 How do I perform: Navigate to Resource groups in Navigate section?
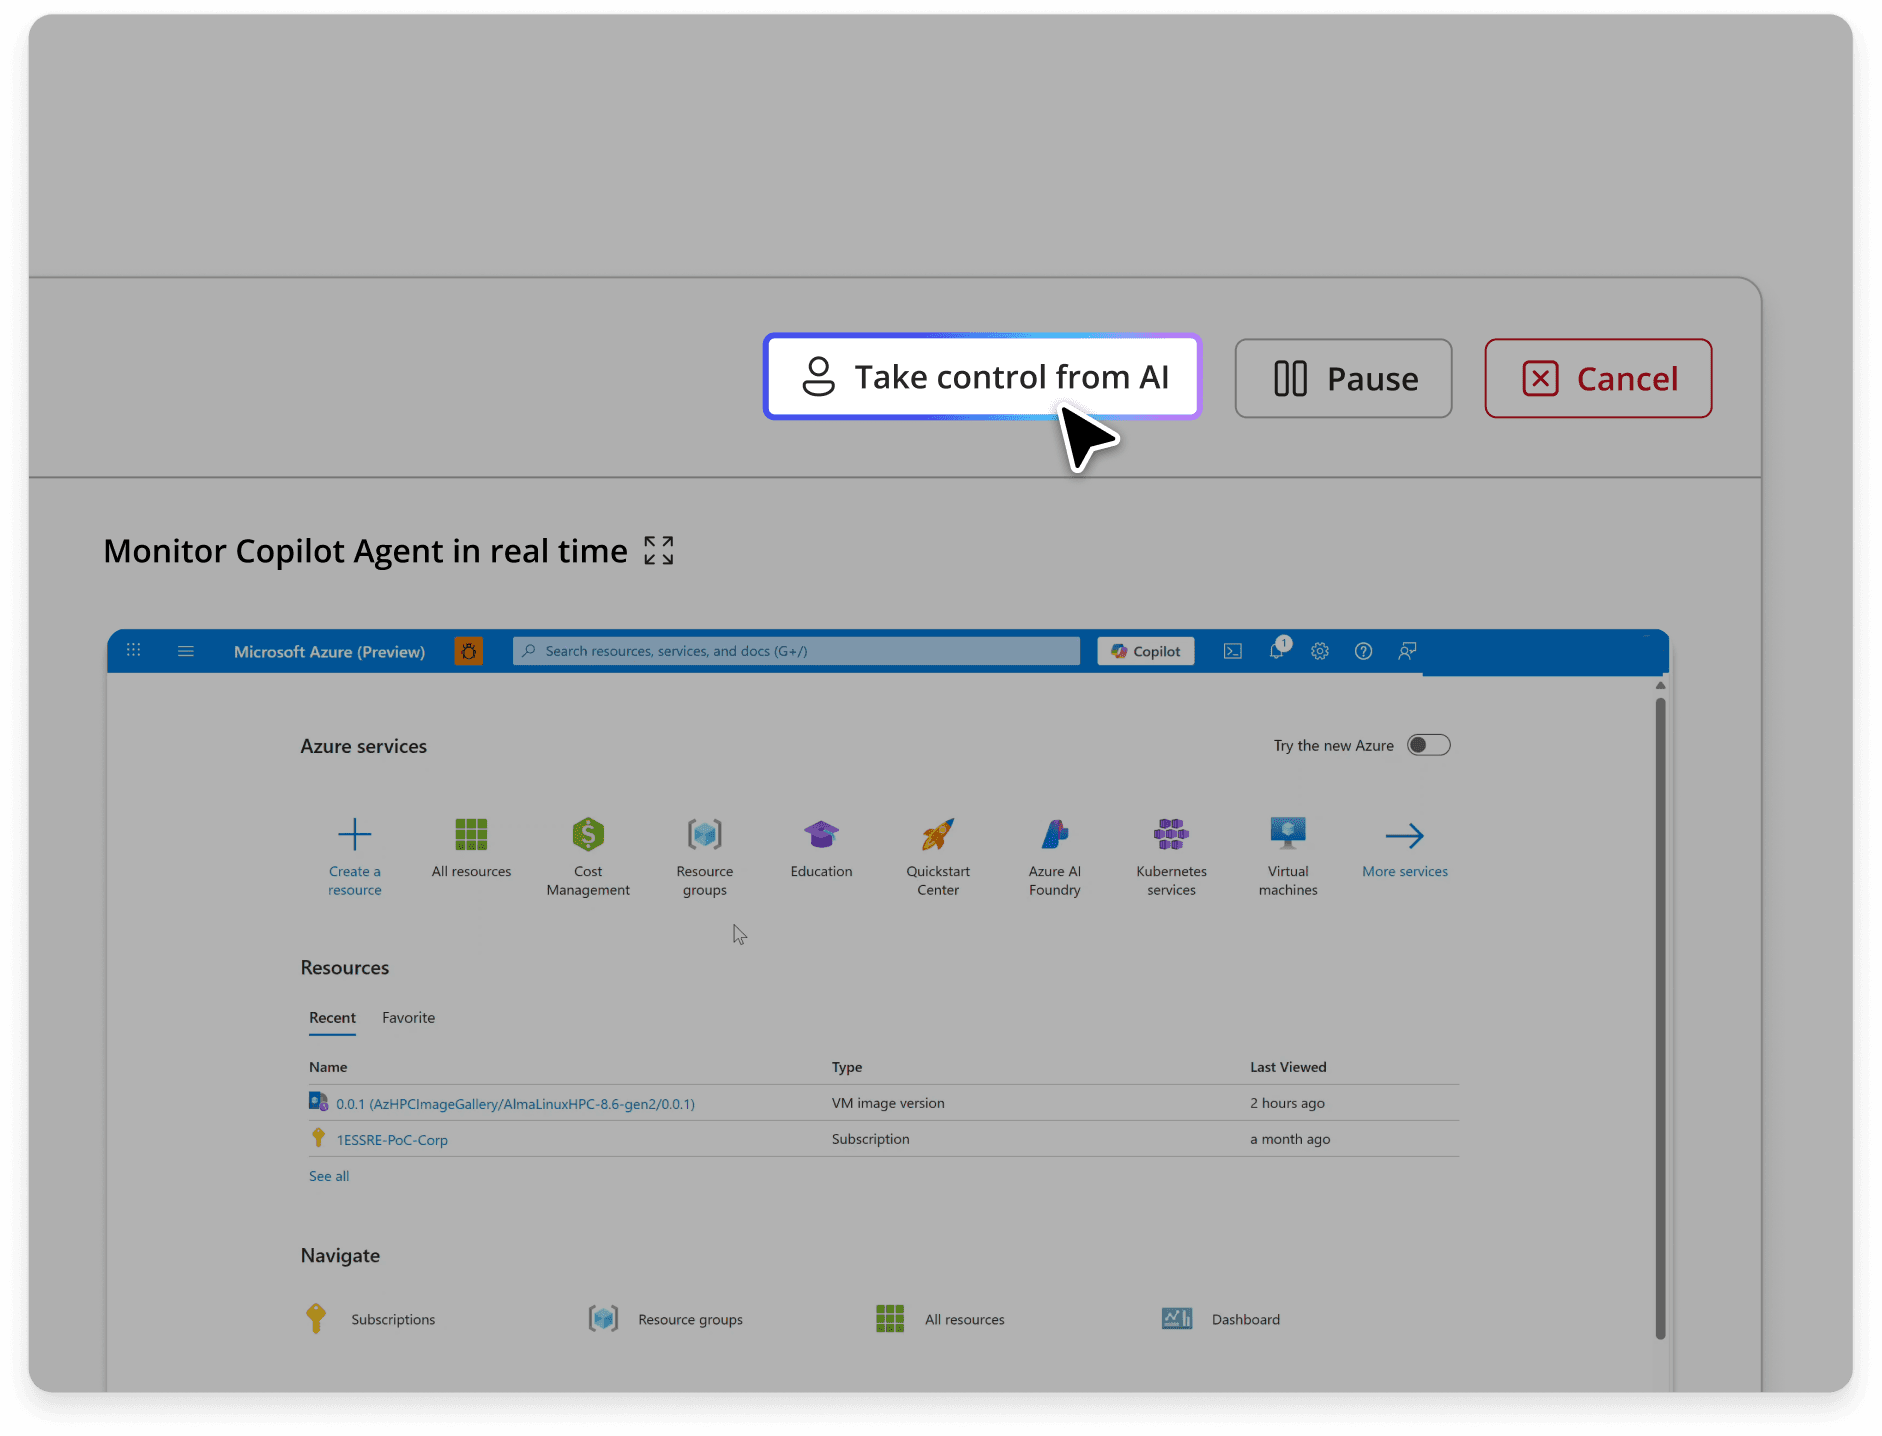click(x=666, y=1319)
